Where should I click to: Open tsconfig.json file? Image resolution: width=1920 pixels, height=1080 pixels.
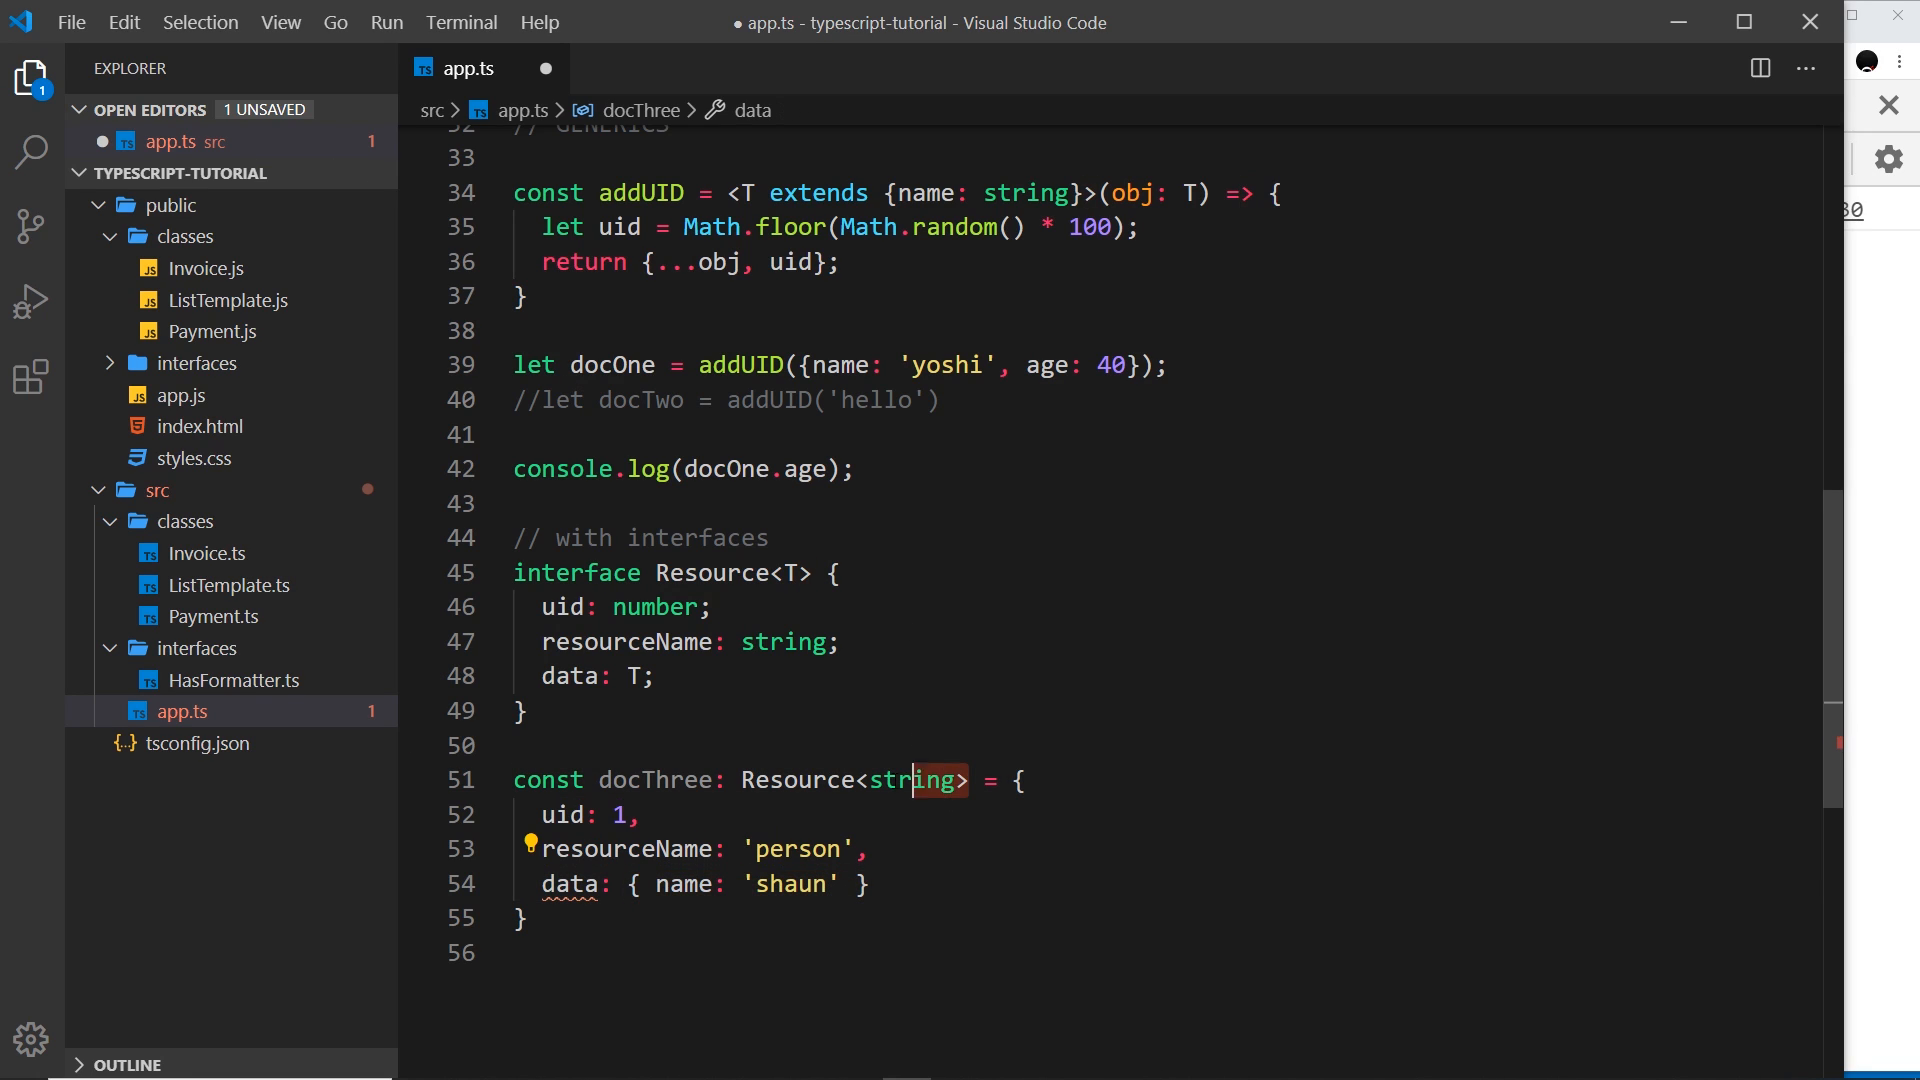(197, 743)
